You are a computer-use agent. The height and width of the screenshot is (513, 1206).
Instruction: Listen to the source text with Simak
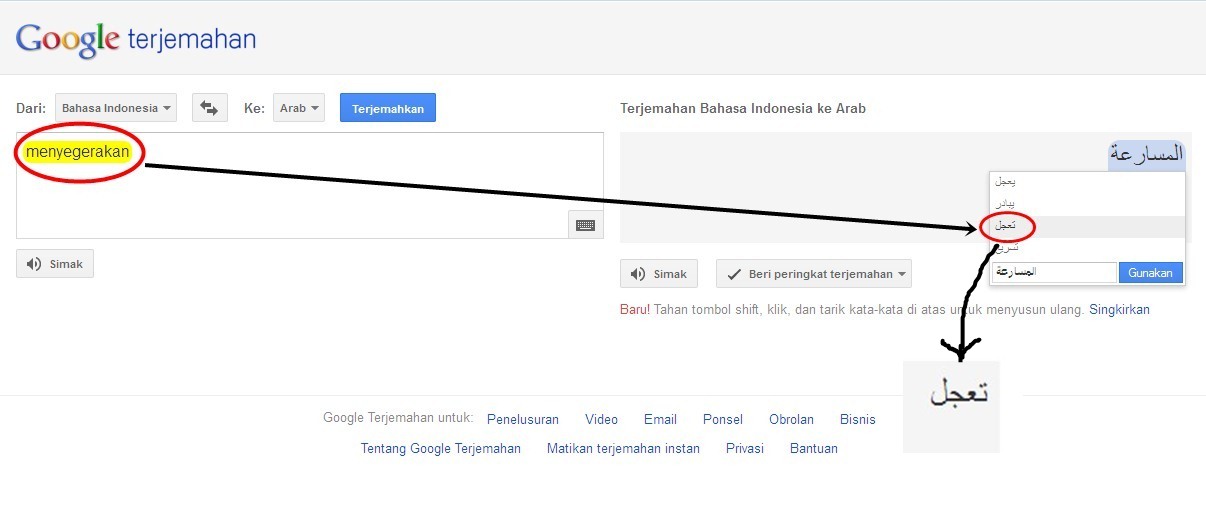coord(55,264)
